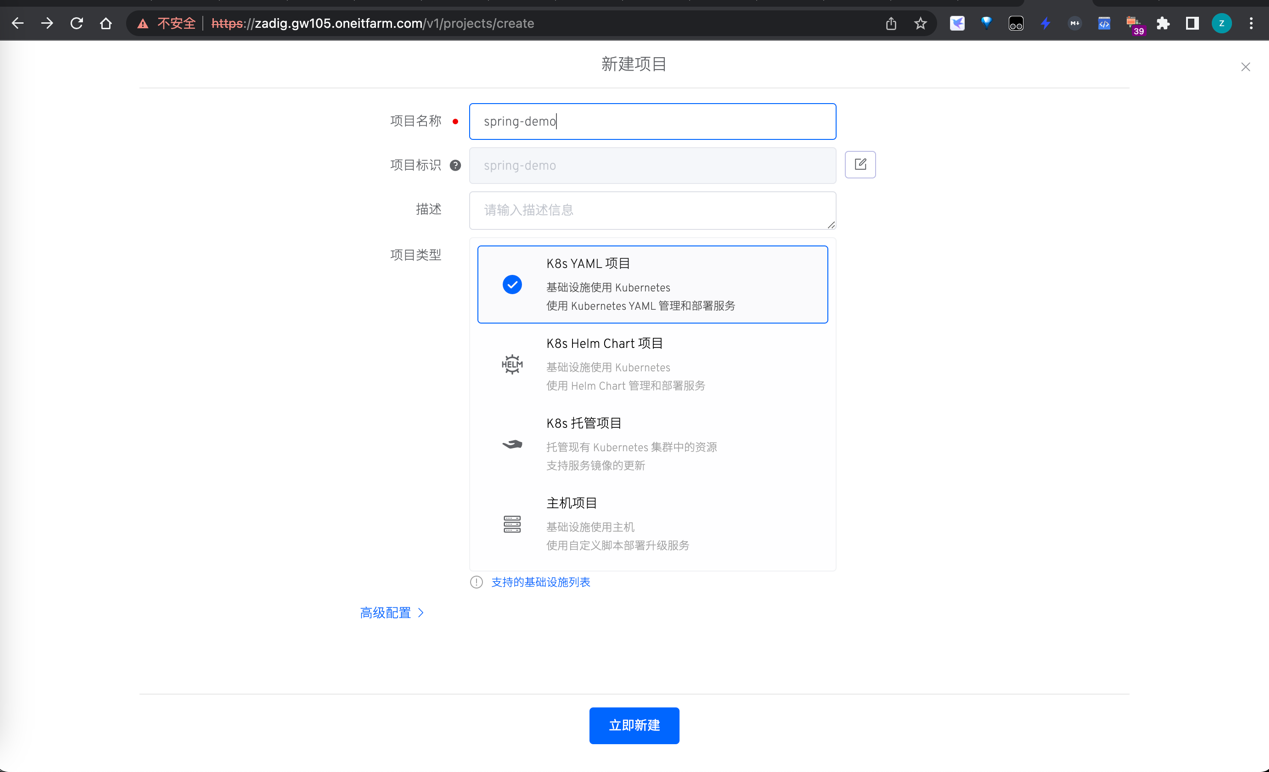Open the extension with badge 39
This screenshot has height=772, width=1269.
point(1134,25)
